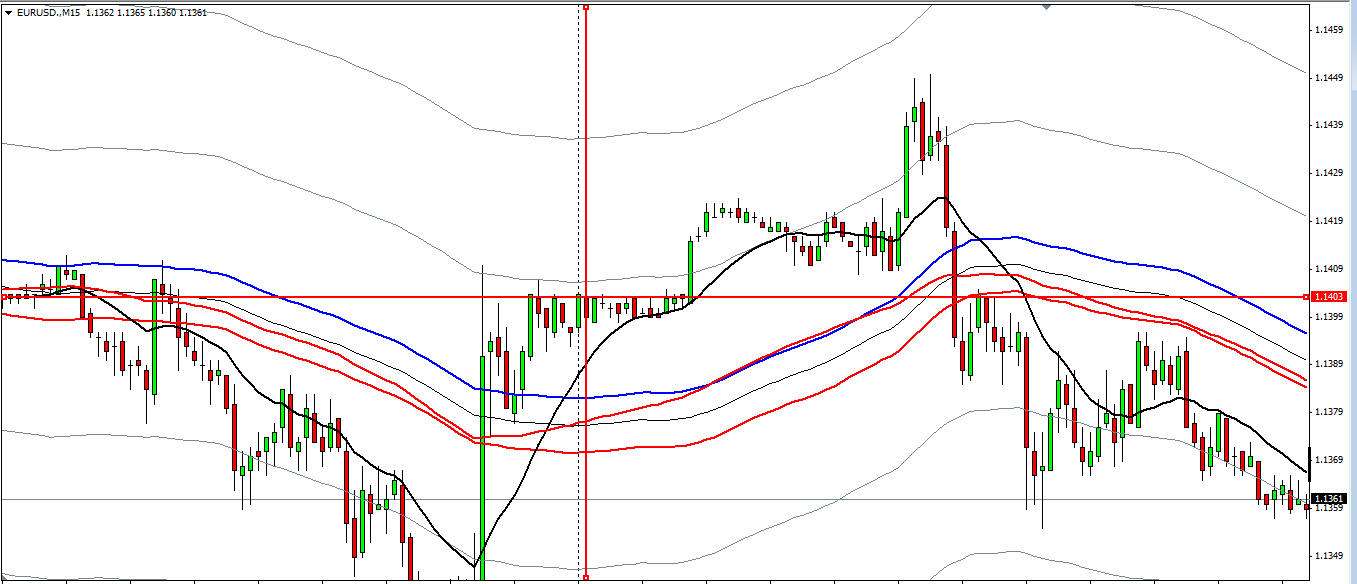1357x584 pixels.
Task: Click the red 1.1403 price label
Action: [1330, 297]
